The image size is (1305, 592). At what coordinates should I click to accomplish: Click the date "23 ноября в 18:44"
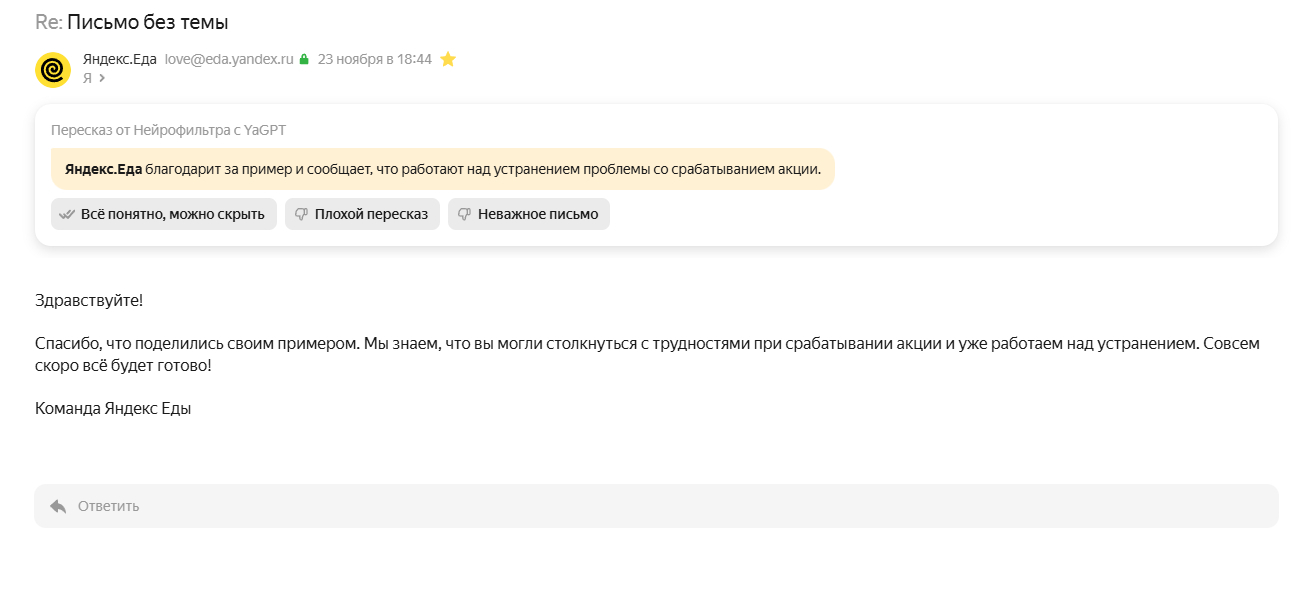click(x=375, y=59)
